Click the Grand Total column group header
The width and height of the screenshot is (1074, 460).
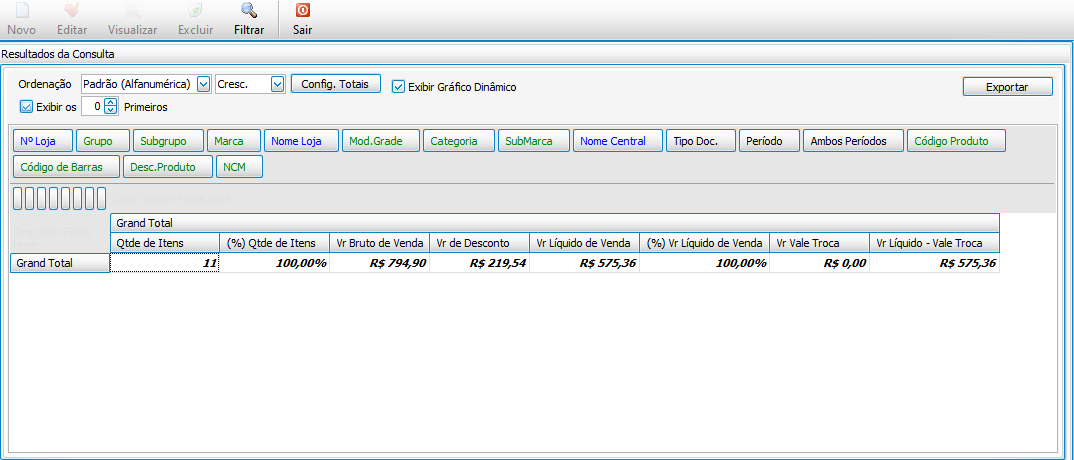554,223
